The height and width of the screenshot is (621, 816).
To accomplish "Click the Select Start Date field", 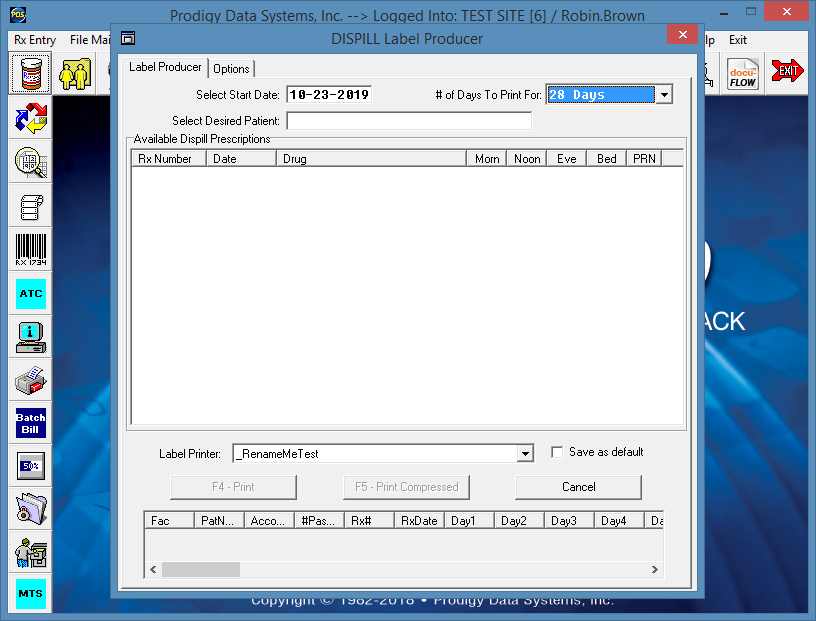I will [329, 95].
